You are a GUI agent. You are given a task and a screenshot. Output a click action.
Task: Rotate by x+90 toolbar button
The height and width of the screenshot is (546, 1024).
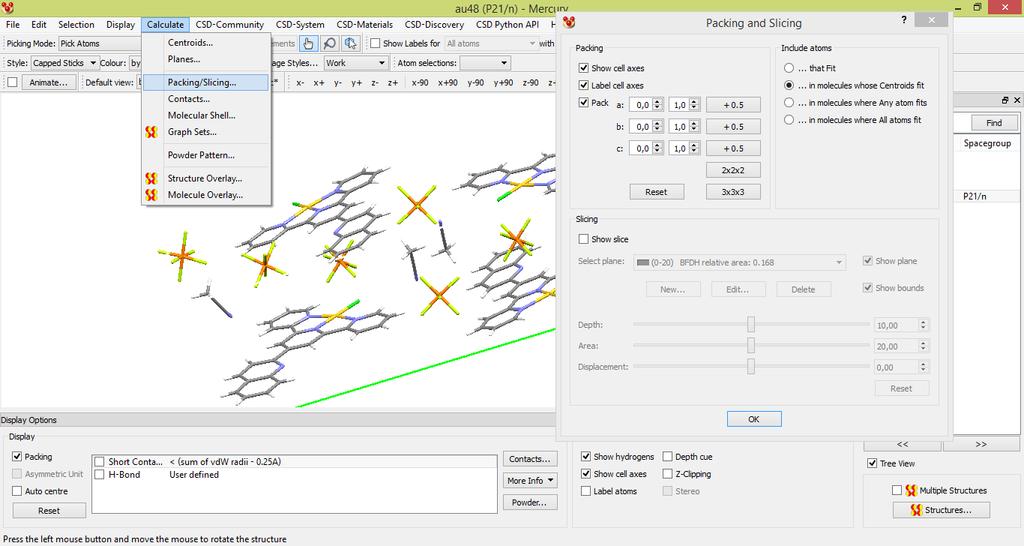coord(448,83)
